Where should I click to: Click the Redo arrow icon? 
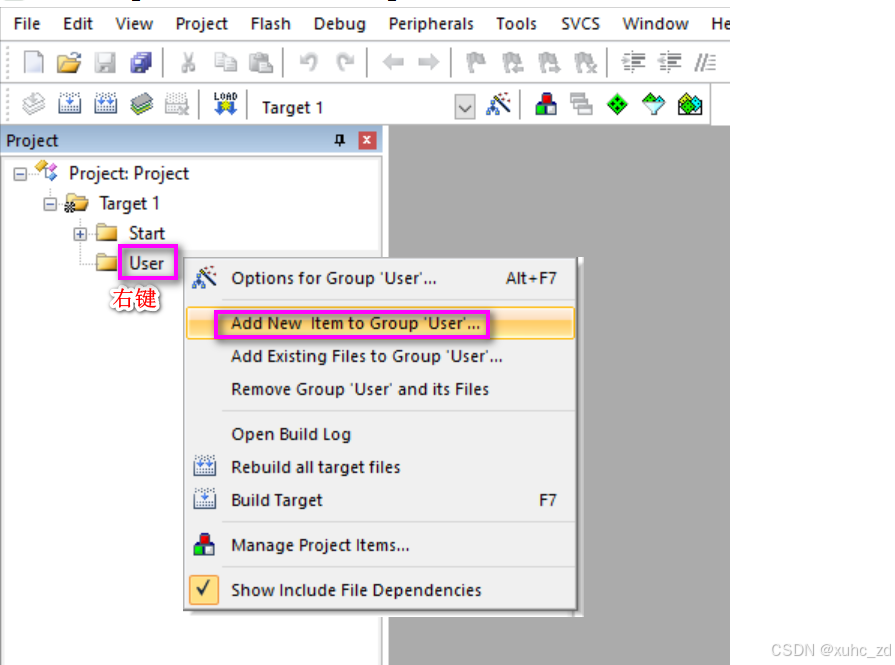click(x=345, y=62)
